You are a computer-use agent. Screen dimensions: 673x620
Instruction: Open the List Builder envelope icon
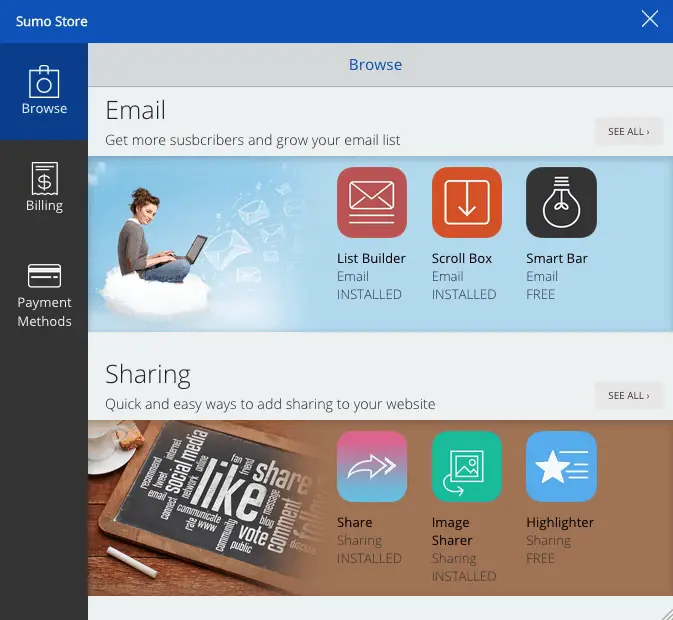371,202
